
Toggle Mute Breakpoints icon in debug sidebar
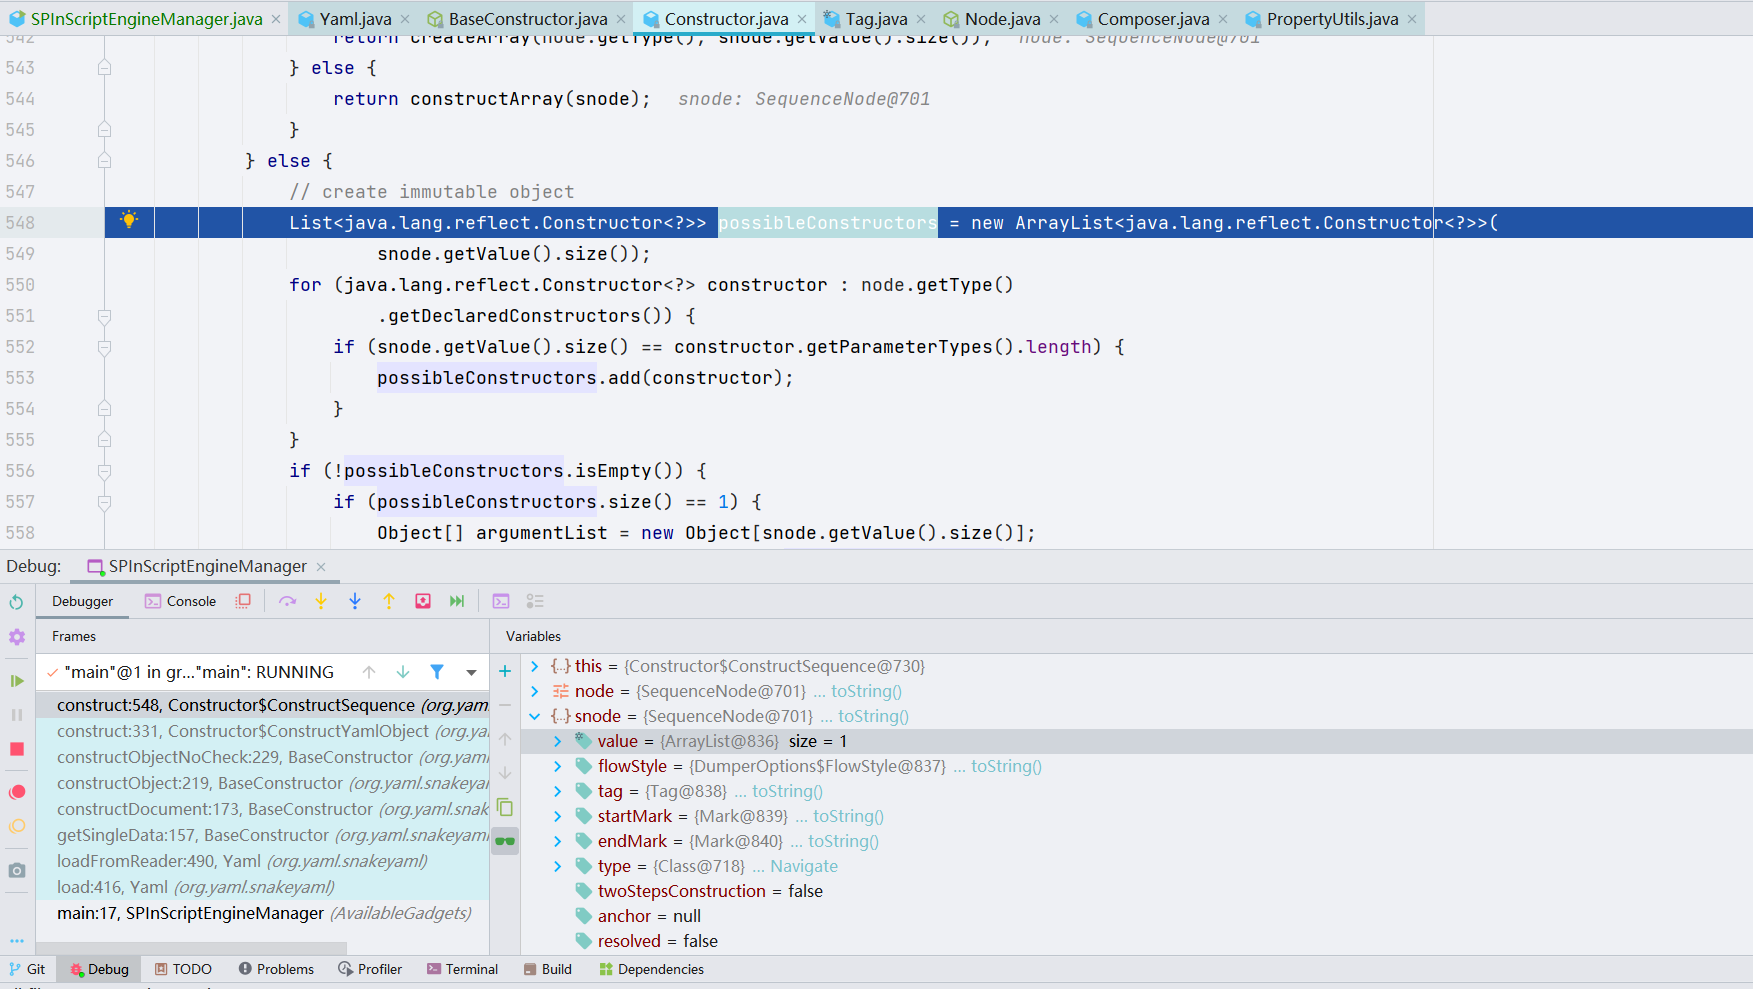pyautogui.click(x=17, y=827)
